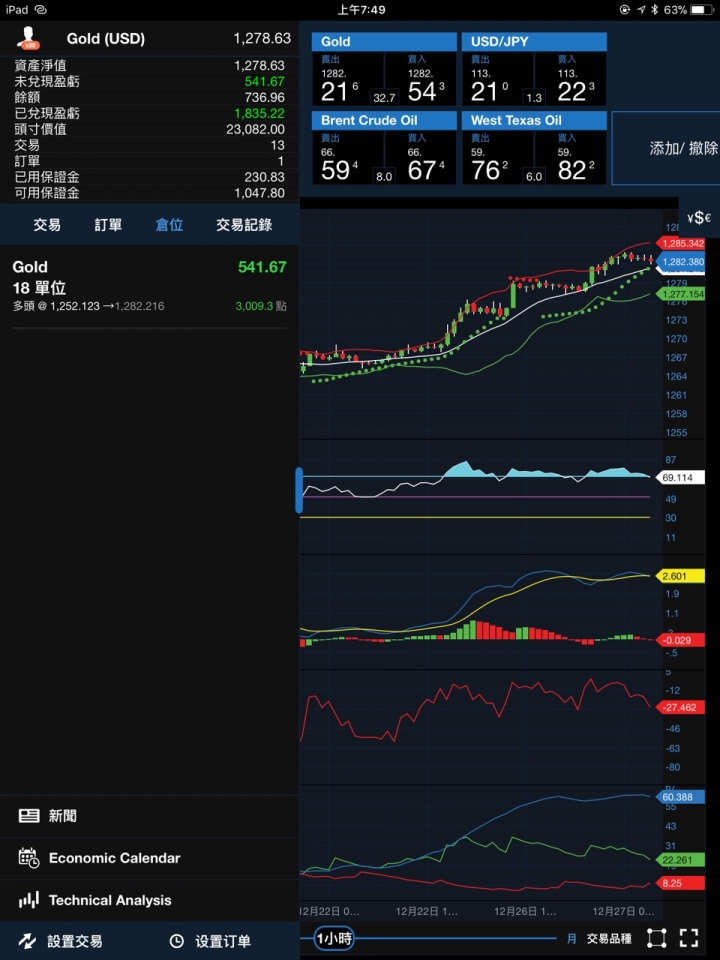Select the 倉位 positions tab

click(x=169, y=225)
